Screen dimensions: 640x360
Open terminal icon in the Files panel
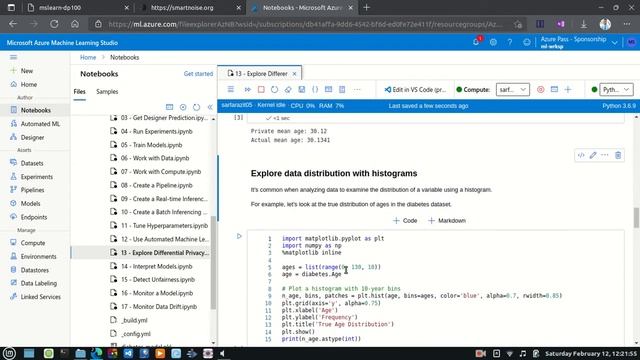pos(169,107)
